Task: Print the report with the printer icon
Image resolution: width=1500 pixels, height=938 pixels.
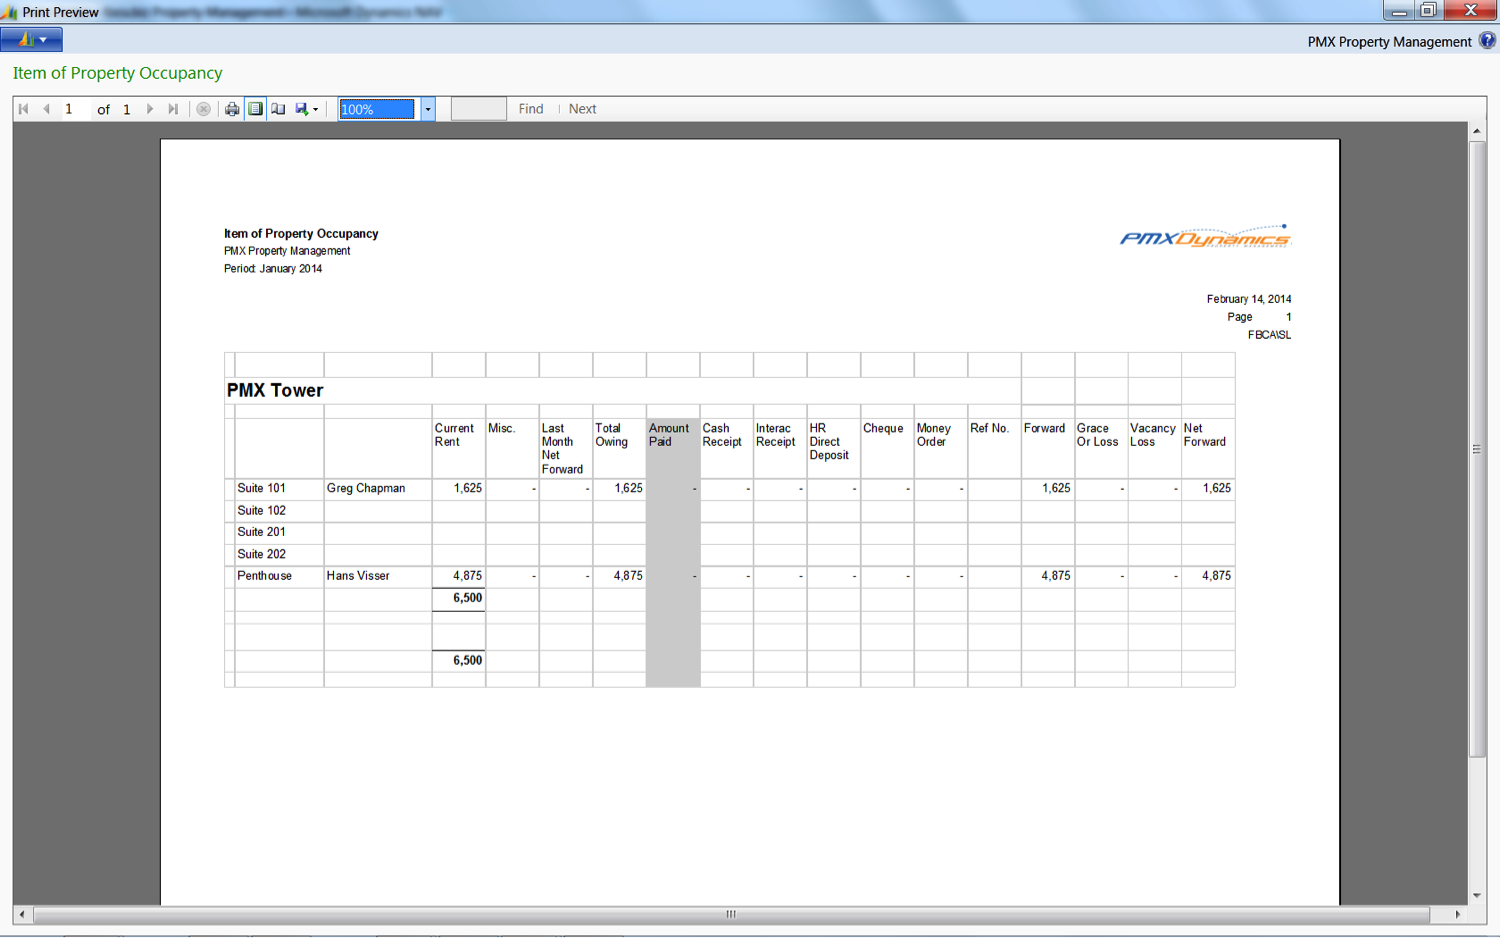Action: [x=232, y=109]
